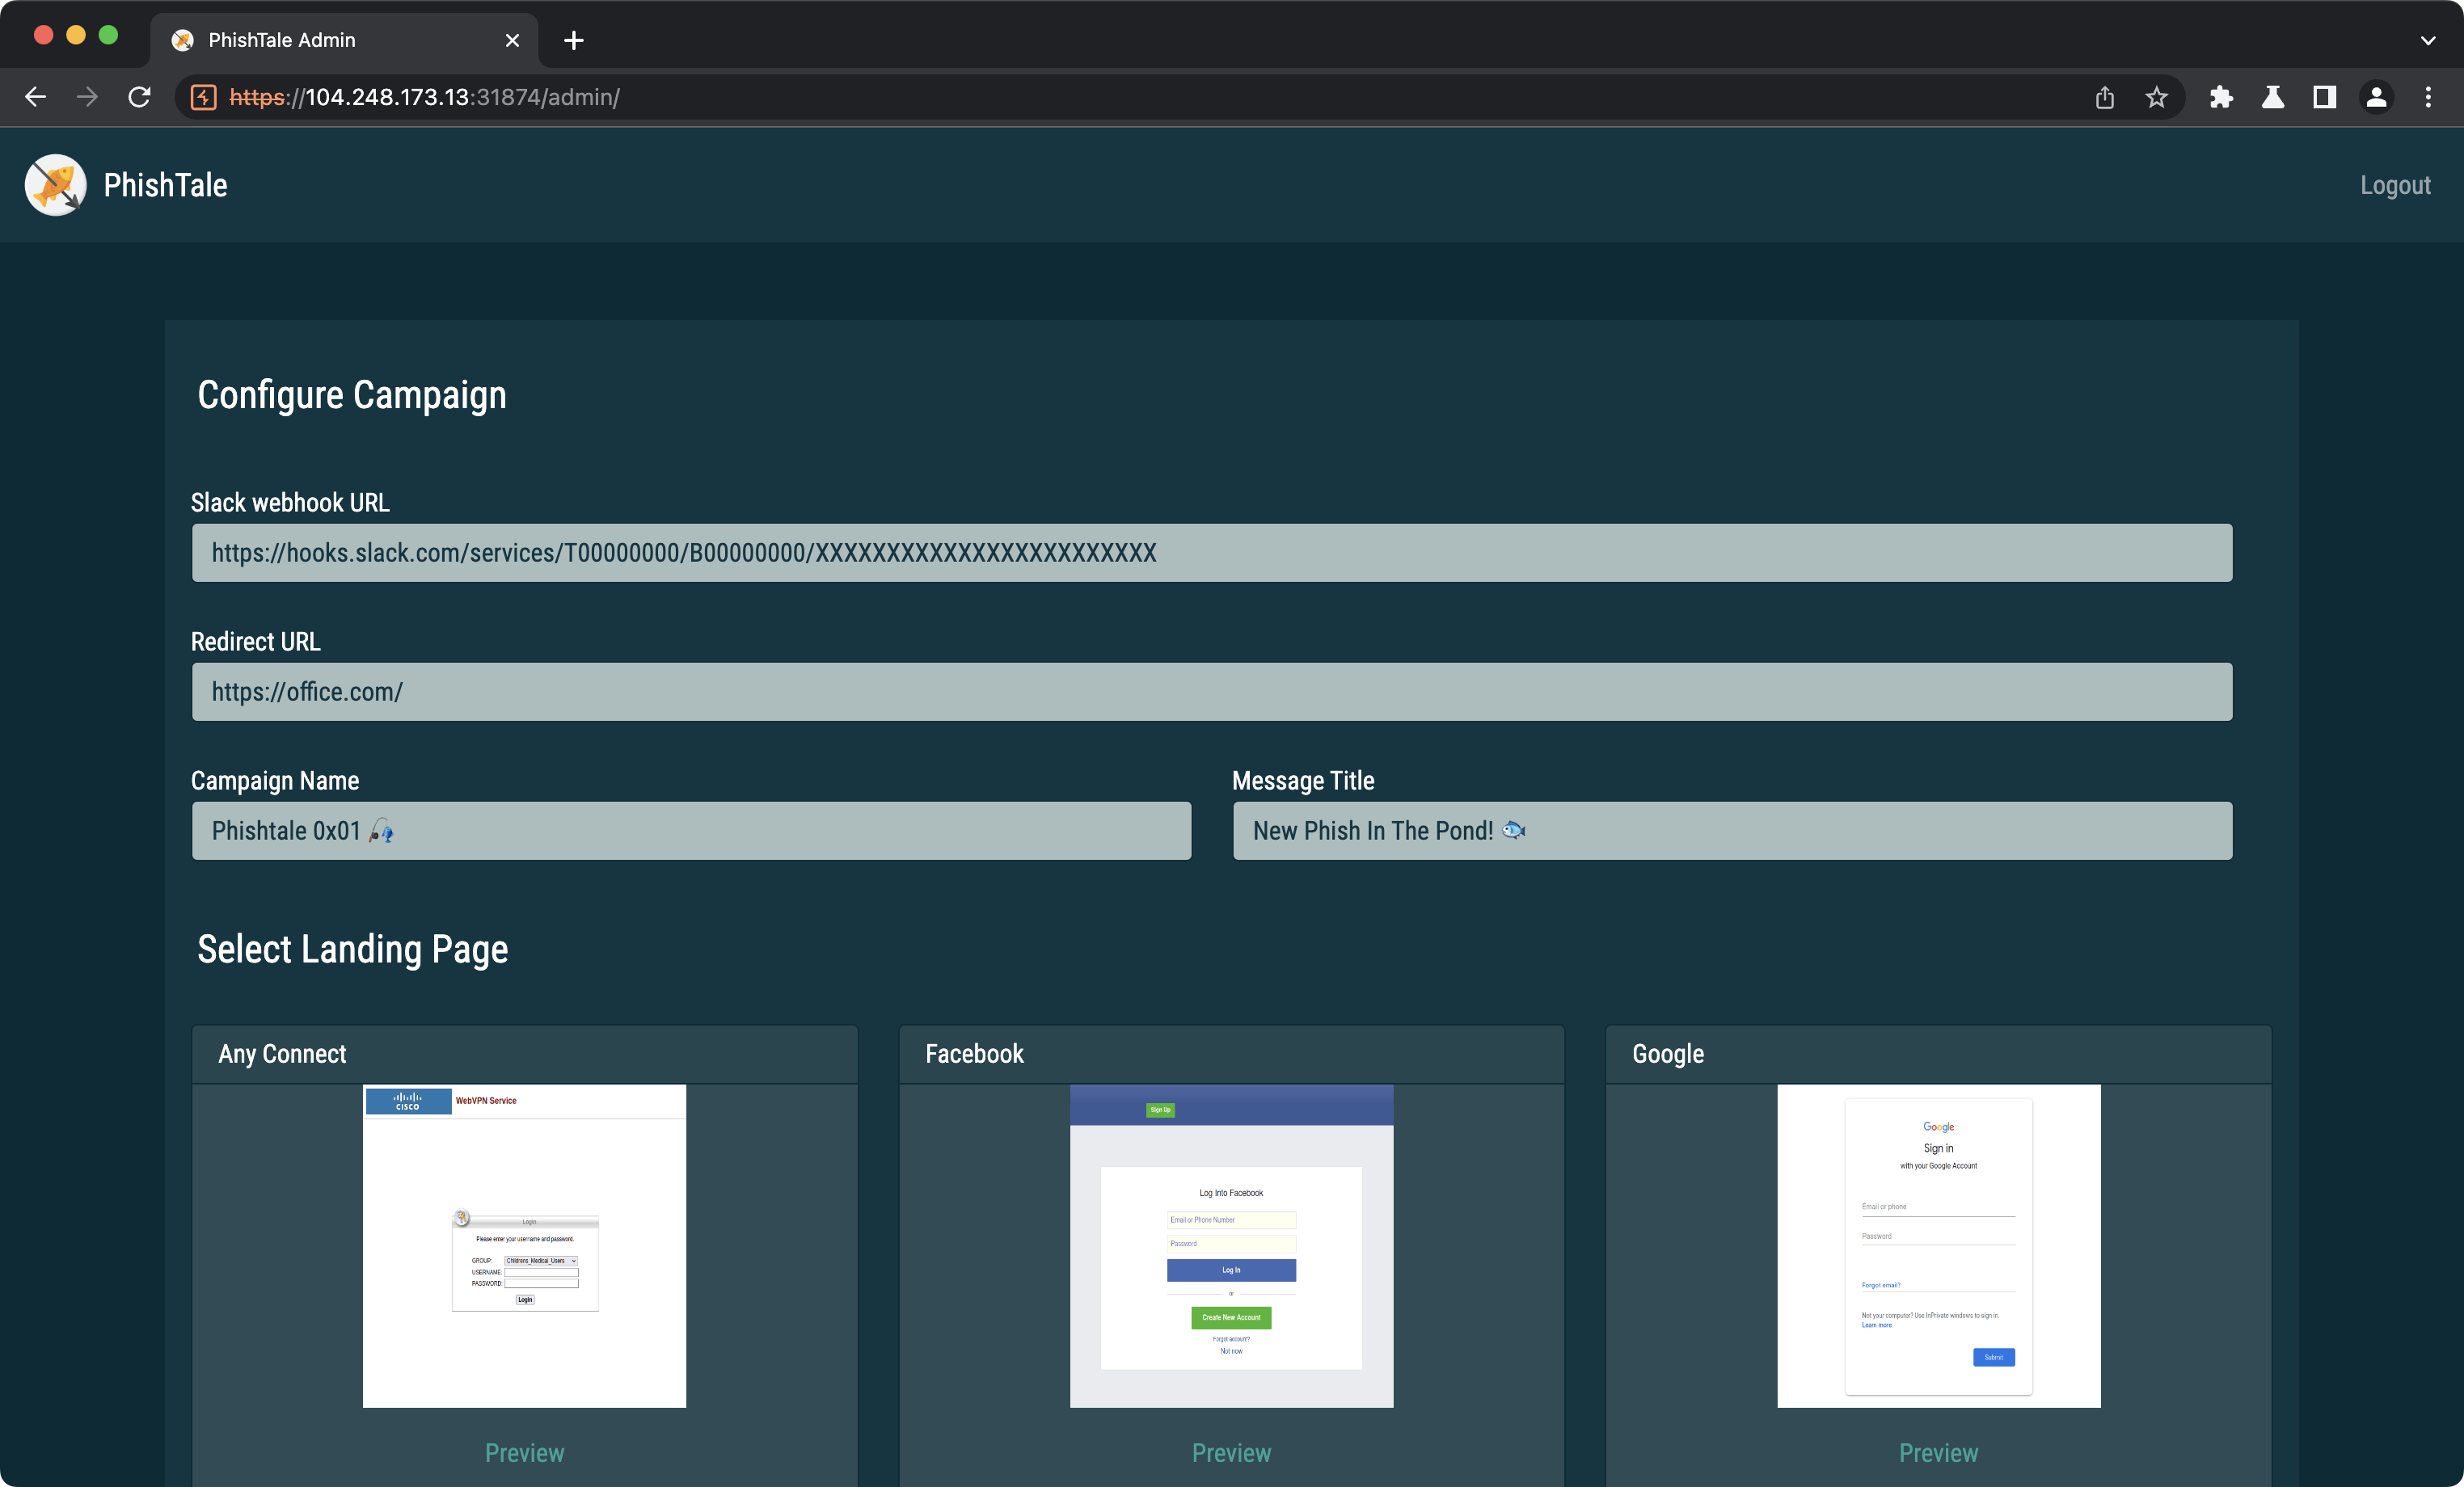The width and height of the screenshot is (2464, 1487).
Task: Open the user profile avatar icon
Action: (x=2377, y=97)
